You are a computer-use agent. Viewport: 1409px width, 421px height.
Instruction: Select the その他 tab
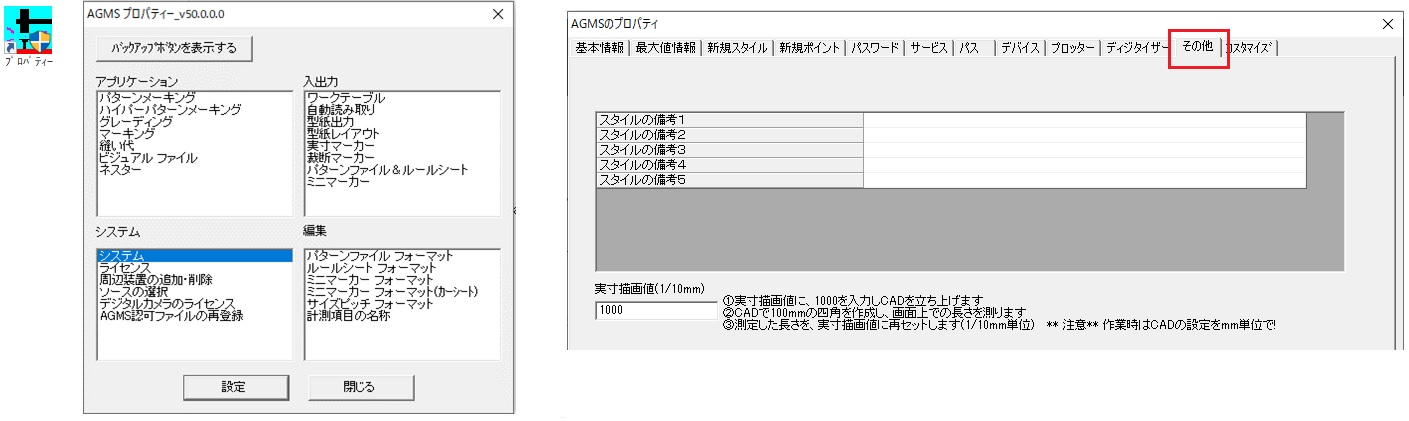[x=1198, y=45]
